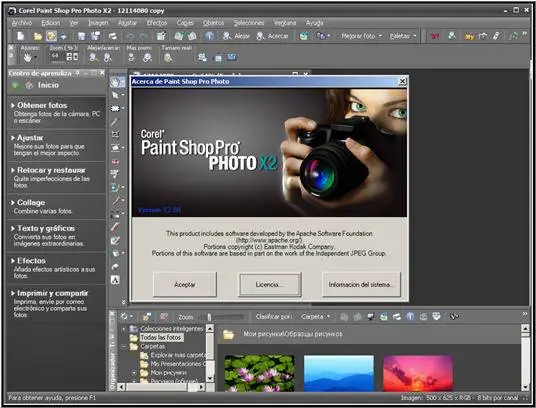Select the Red Eye tool

115,161
